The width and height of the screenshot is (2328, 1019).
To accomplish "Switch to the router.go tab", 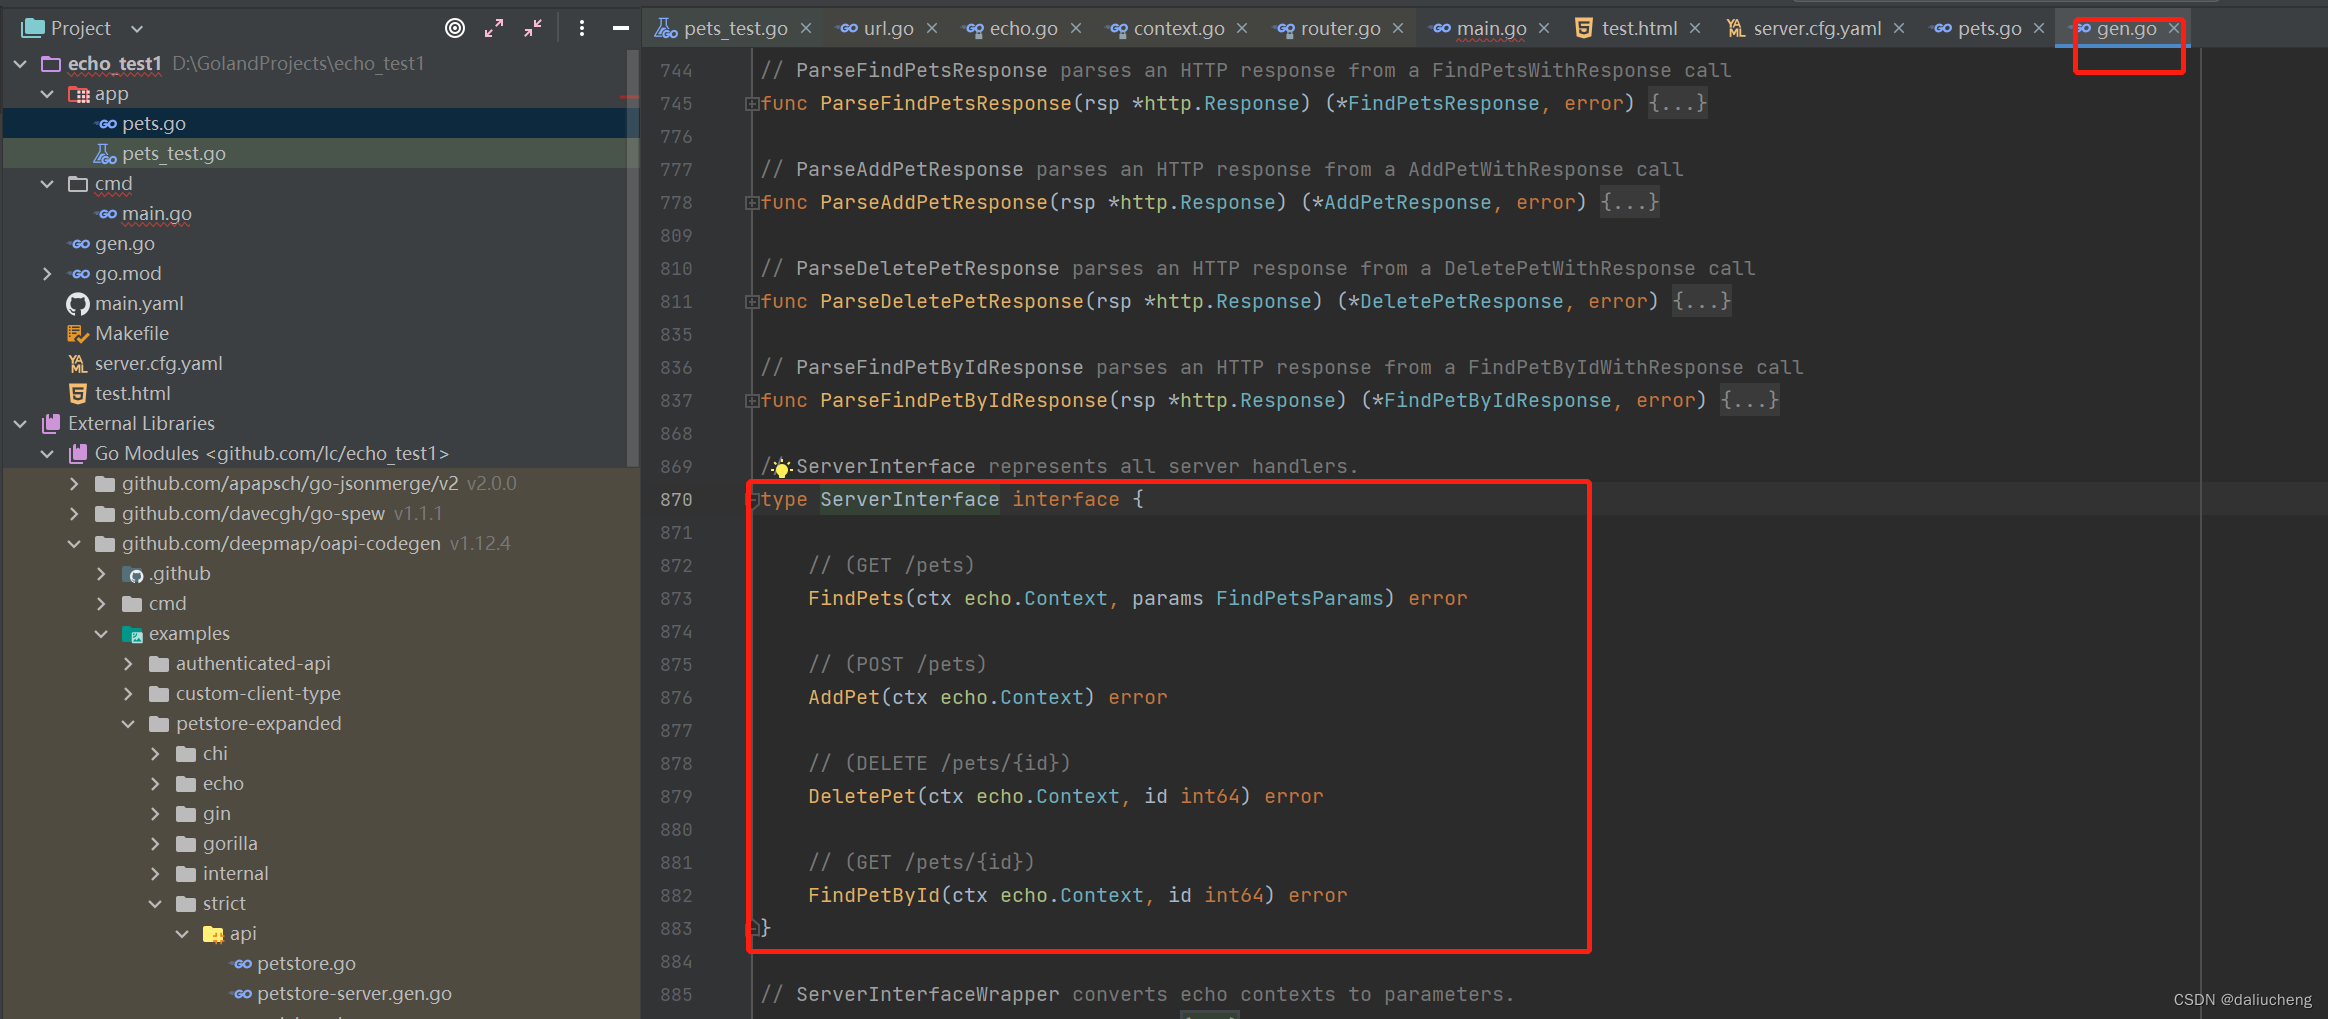I will (x=1329, y=29).
